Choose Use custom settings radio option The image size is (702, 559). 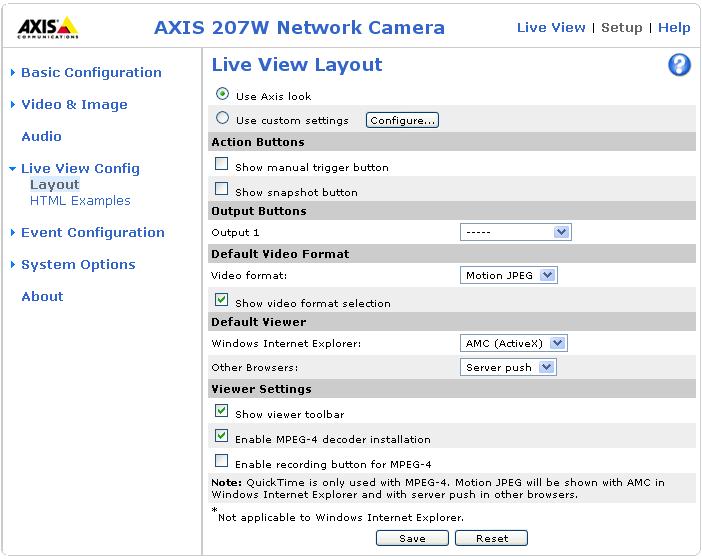click(x=223, y=118)
